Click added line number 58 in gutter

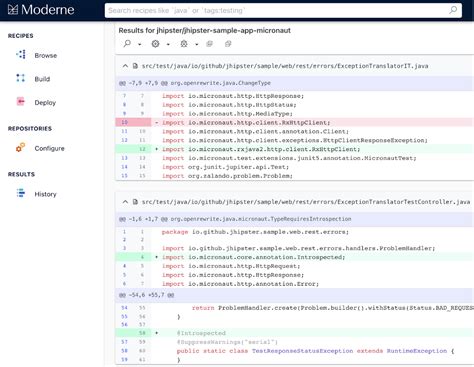[142, 333]
